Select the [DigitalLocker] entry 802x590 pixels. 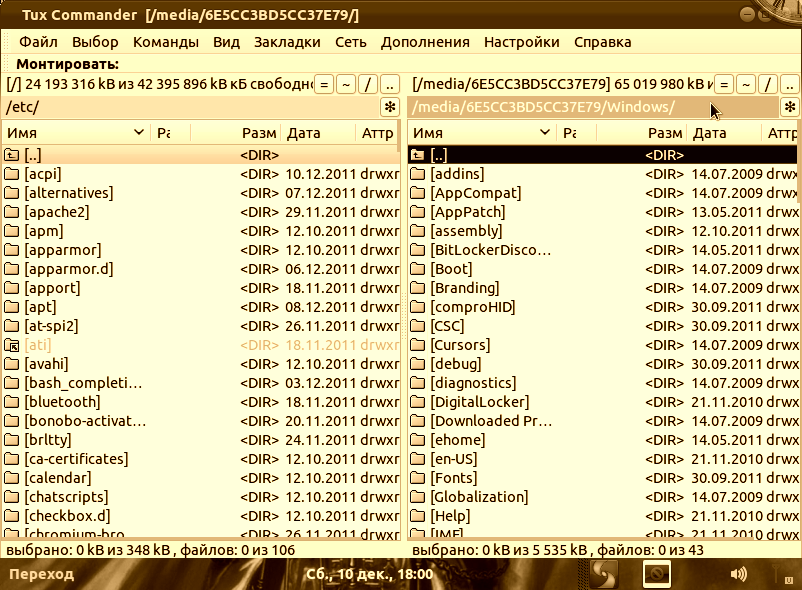click(603, 402)
